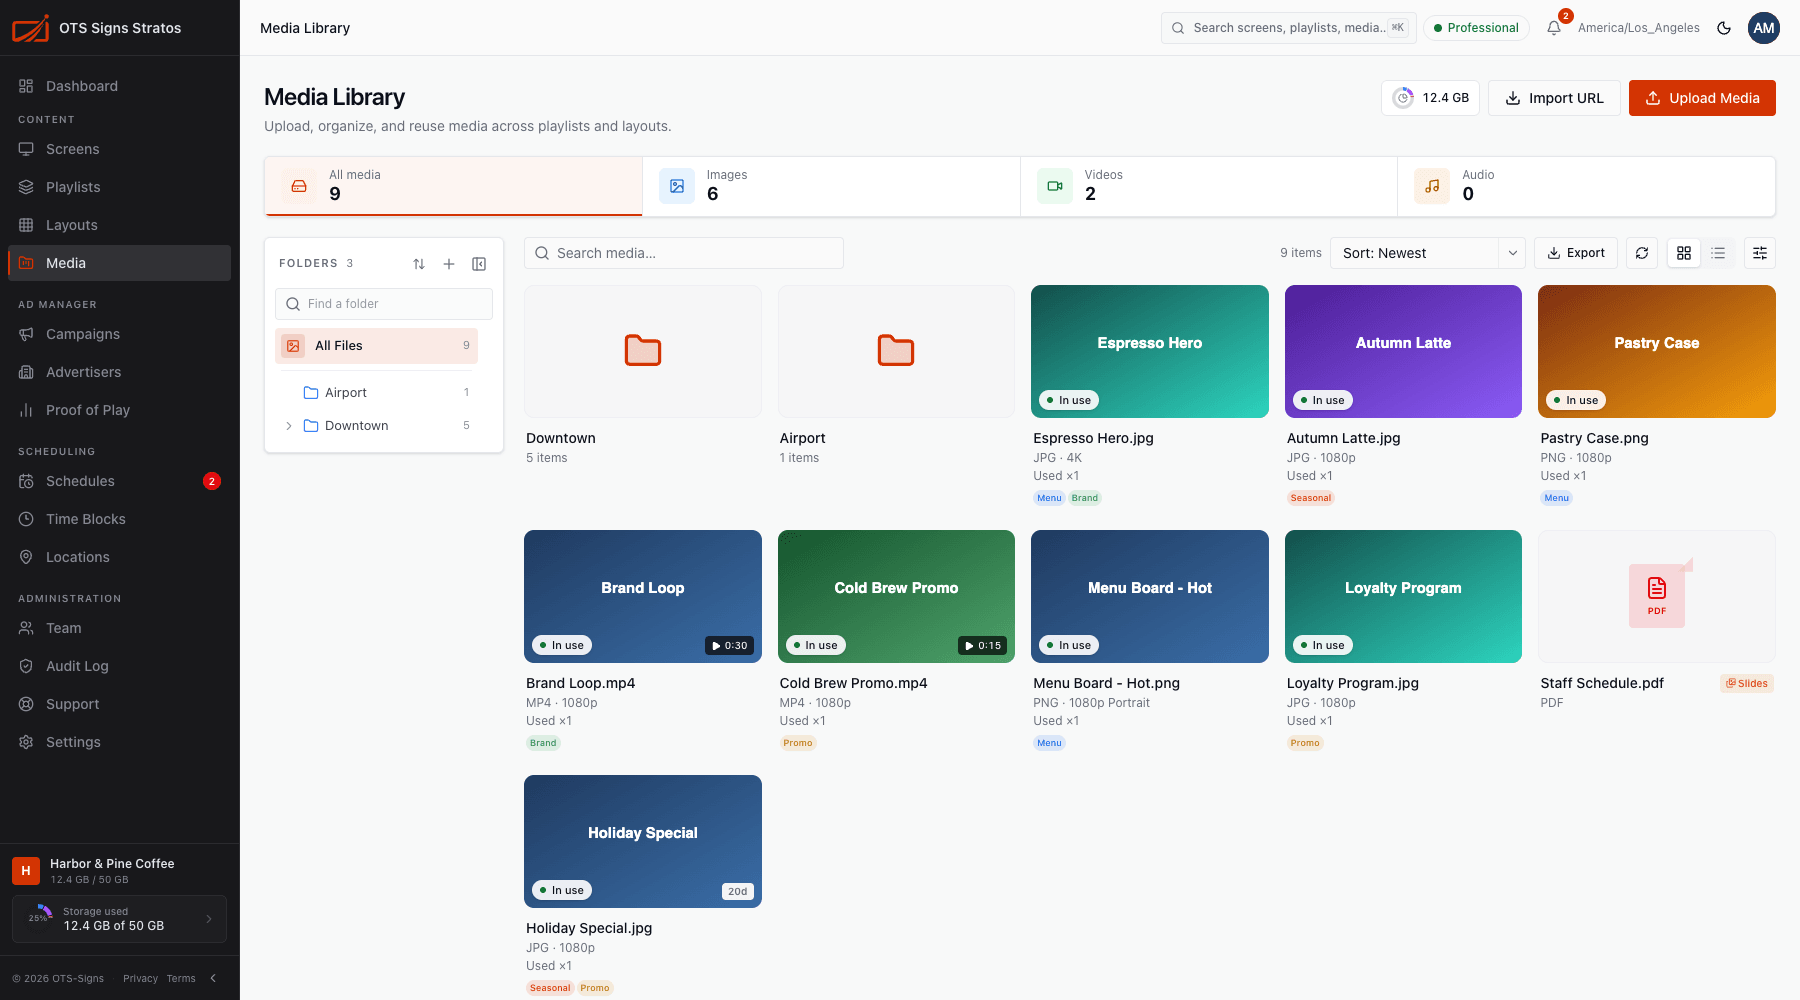Click the Find a folder input
This screenshot has height=1000, width=1800.
click(384, 304)
